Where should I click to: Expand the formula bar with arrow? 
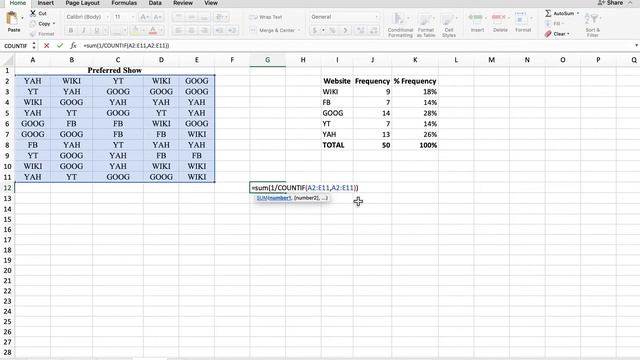click(x=636, y=46)
